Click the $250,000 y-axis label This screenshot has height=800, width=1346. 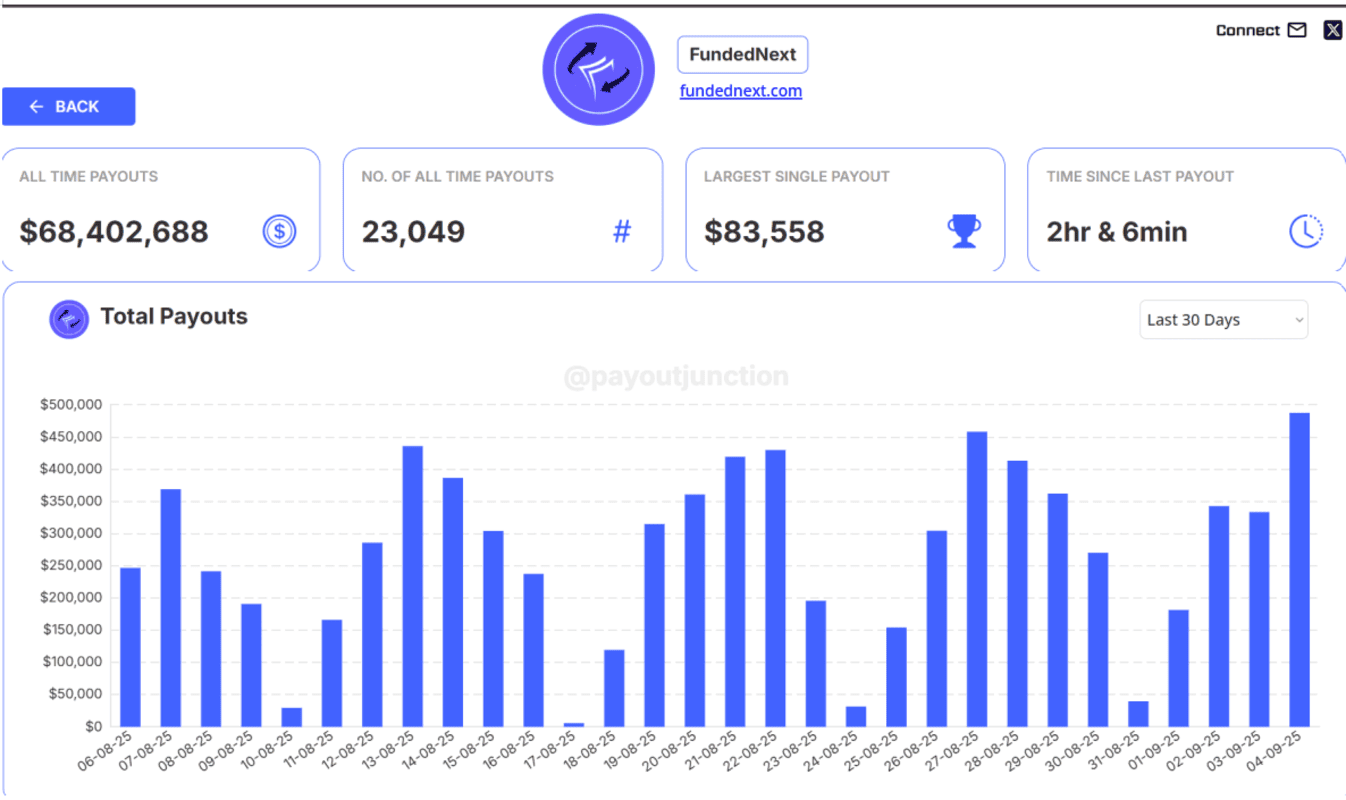pyautogui.click(x=71, y=565)
